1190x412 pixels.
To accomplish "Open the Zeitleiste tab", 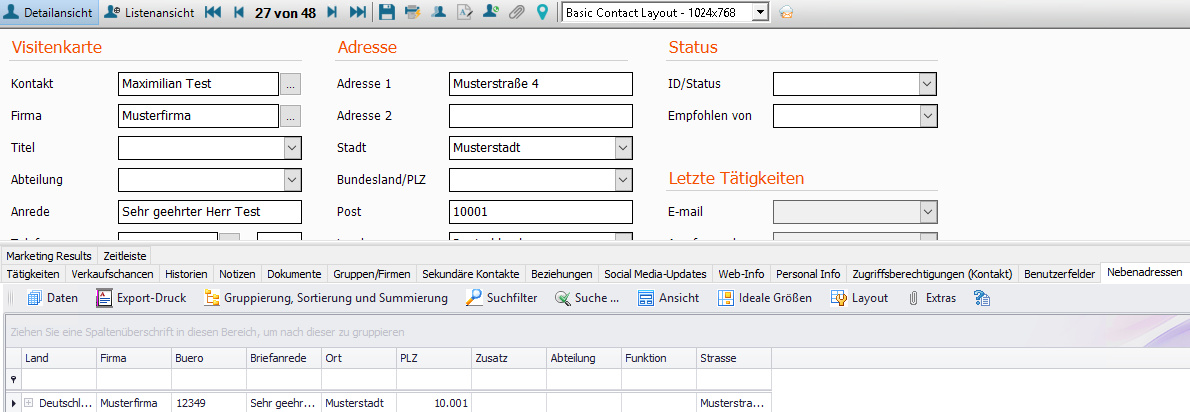I will point(125,256).
